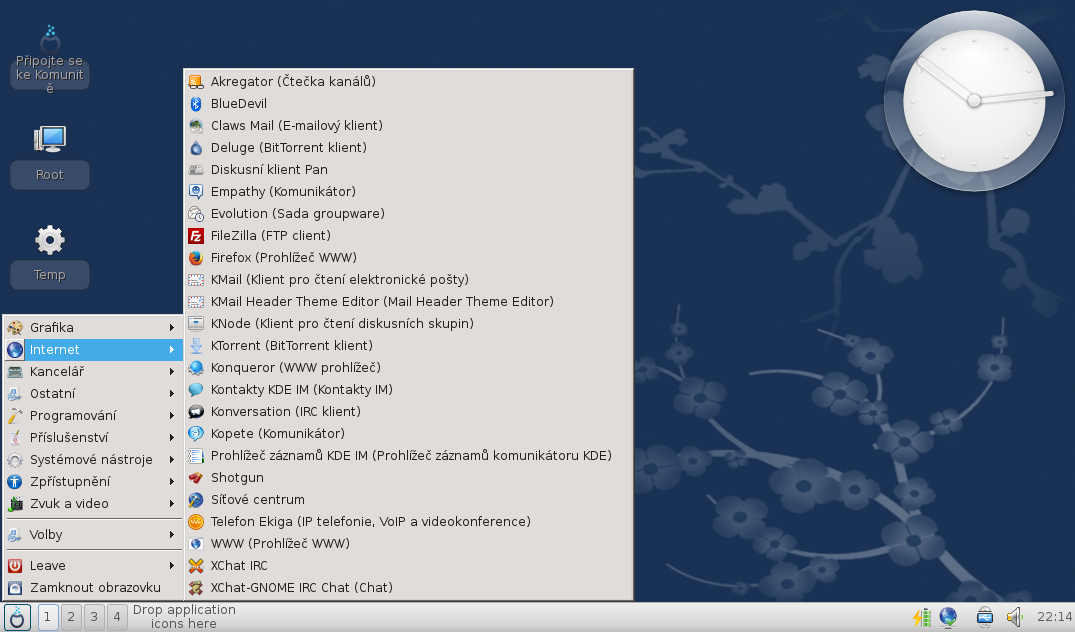Expand the Kancelář submenu arrow
Image resolution: width=1075 pixels, height=632 pixels.
tap(171, 372)
